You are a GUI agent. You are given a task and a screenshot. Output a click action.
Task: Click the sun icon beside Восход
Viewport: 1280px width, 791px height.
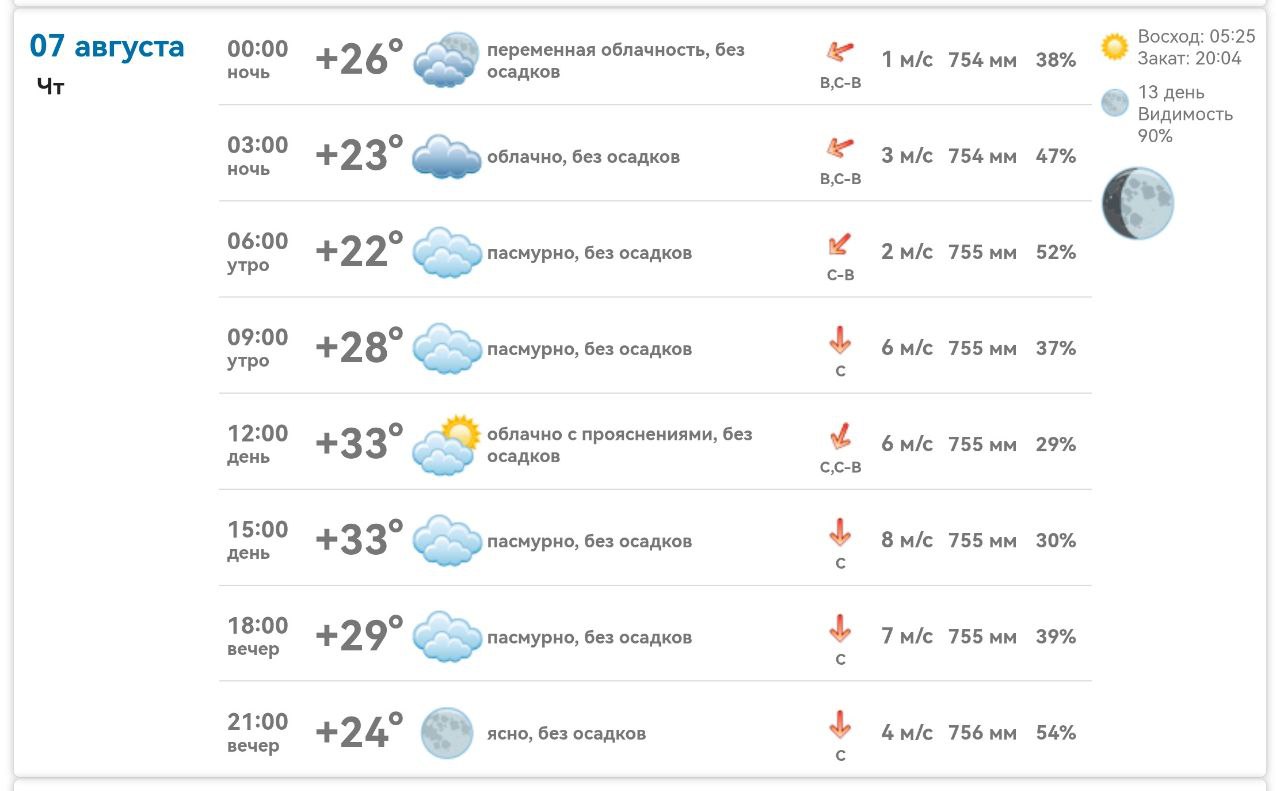[1114, 47]
